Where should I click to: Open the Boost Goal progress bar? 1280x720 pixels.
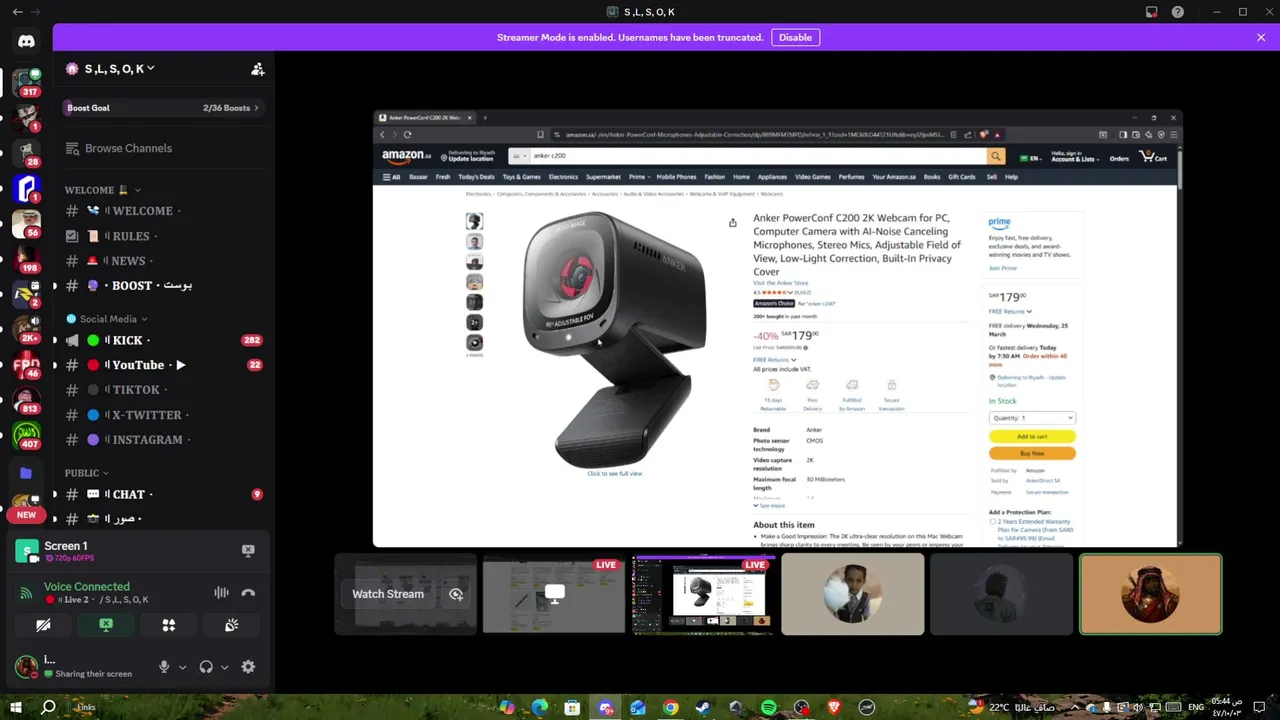tap(163, 108)
